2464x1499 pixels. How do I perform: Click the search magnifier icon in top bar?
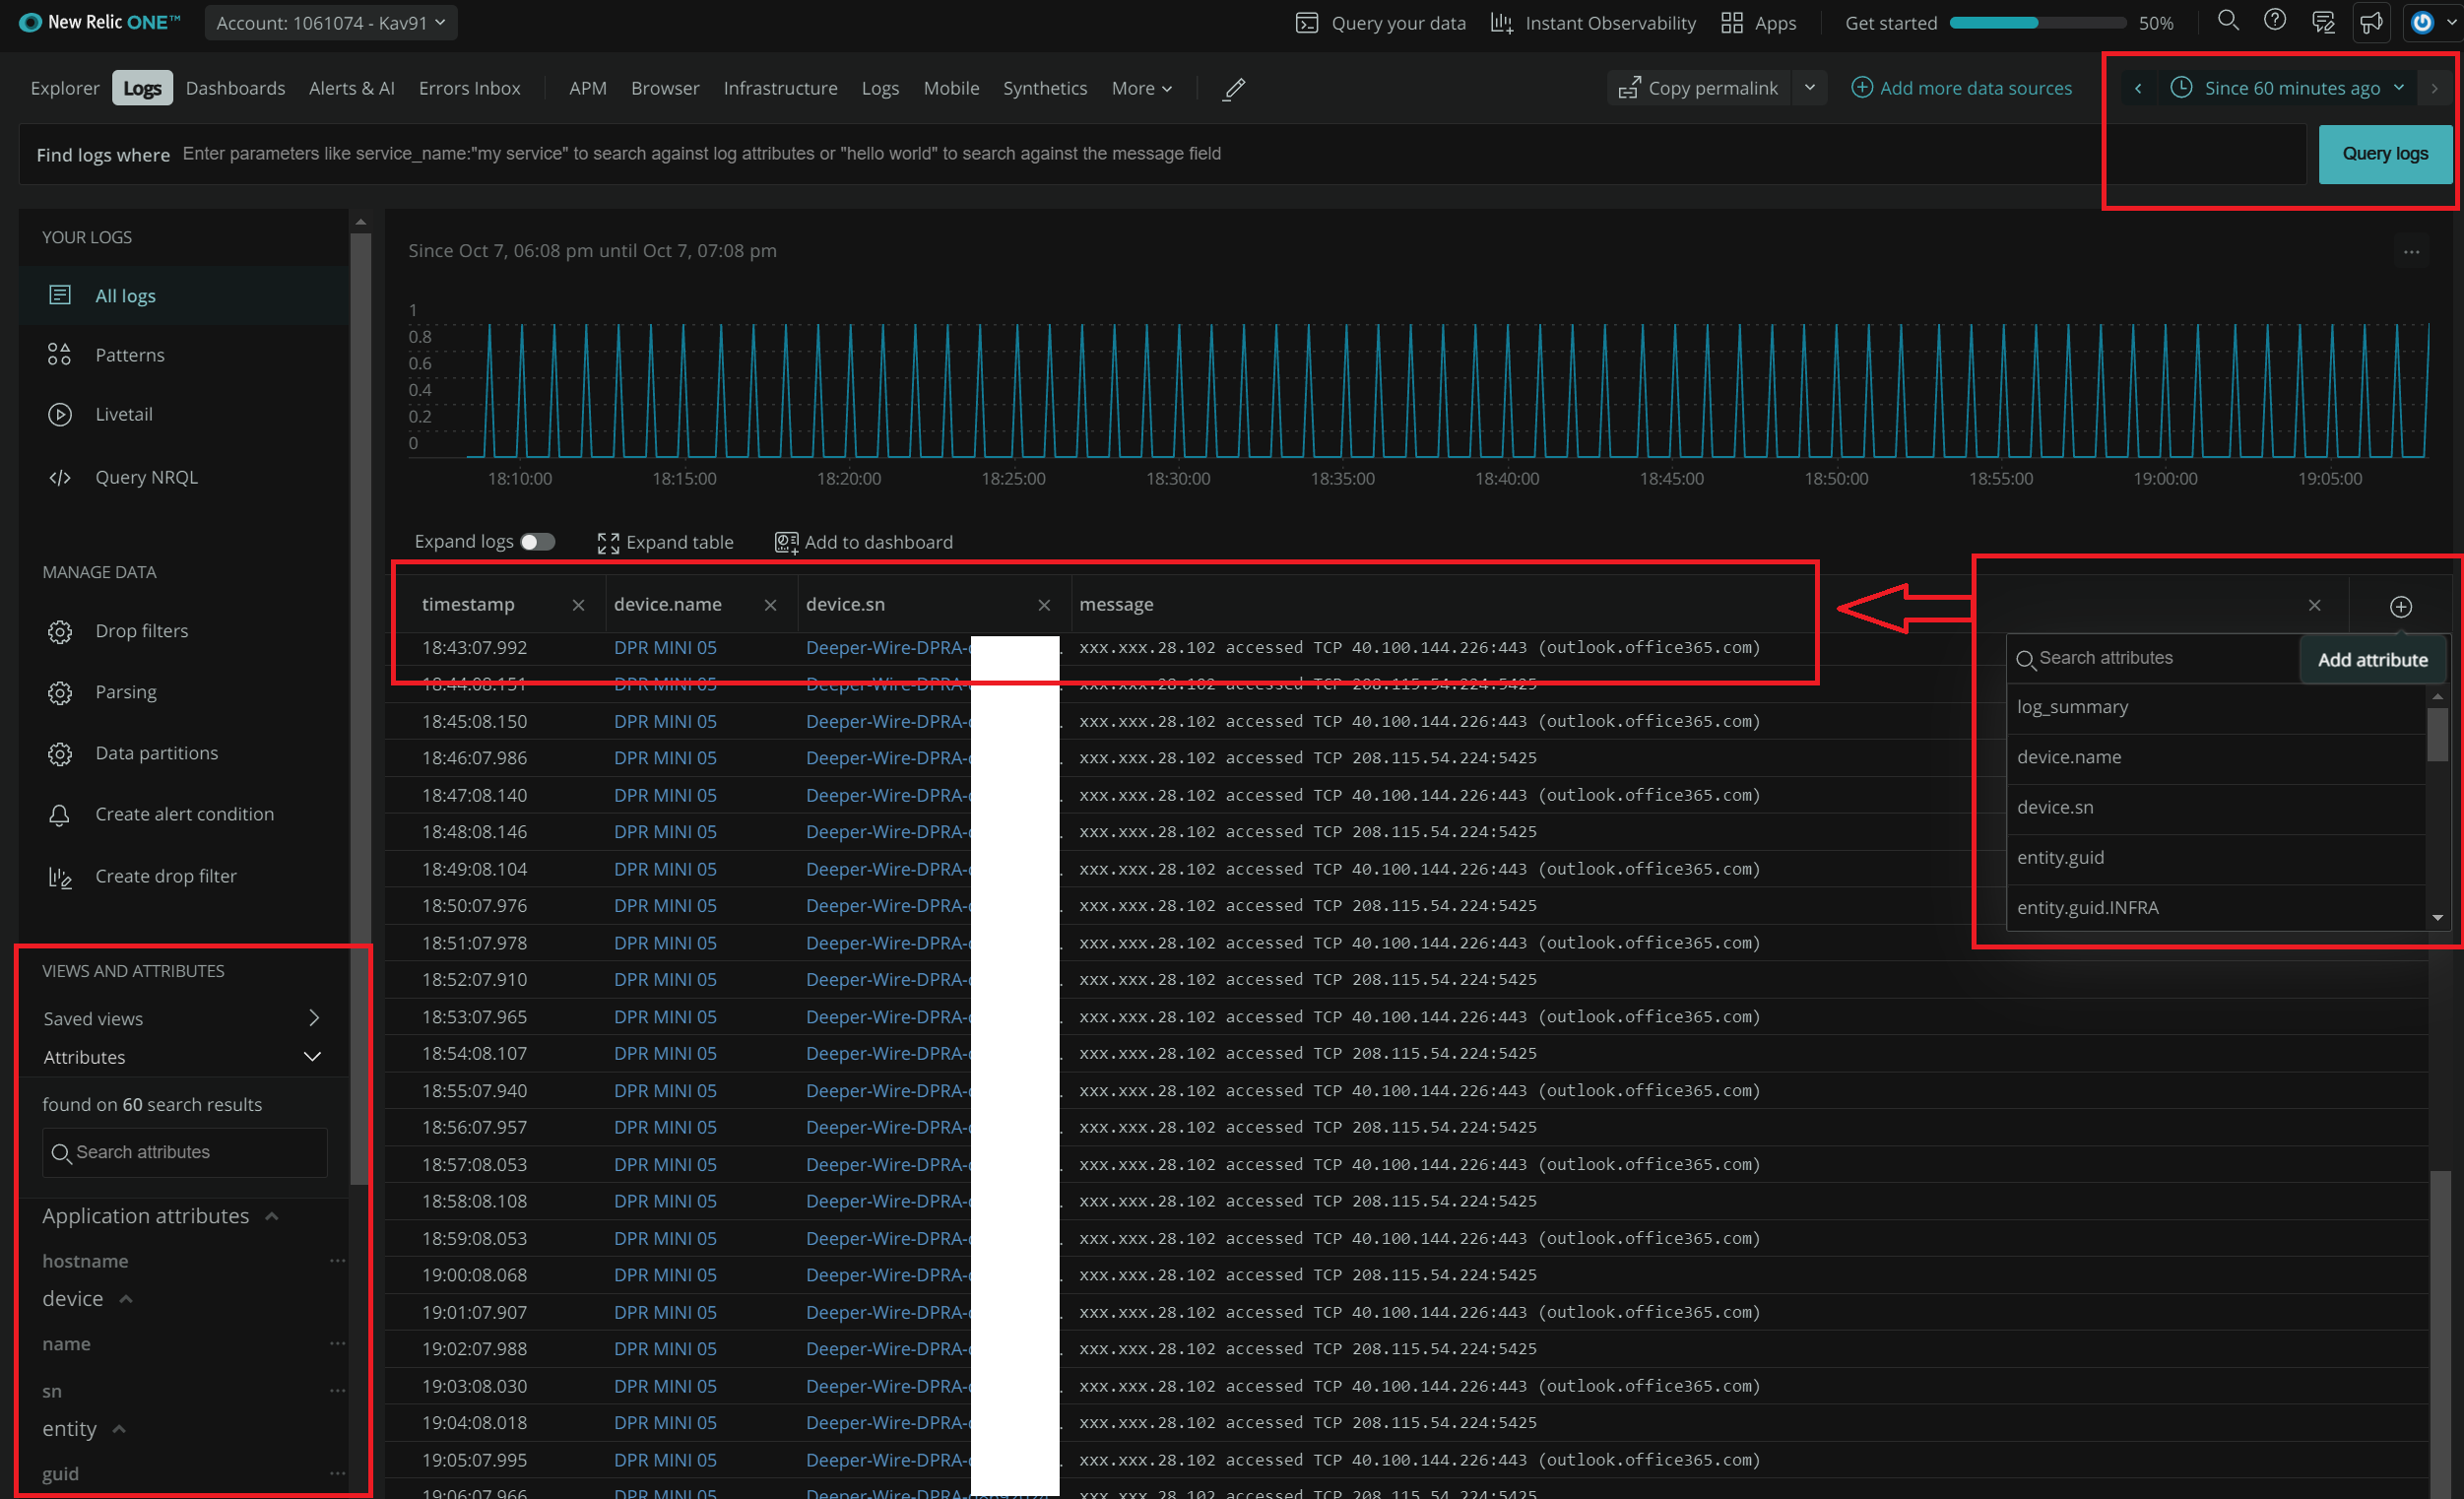[2228, 21]
